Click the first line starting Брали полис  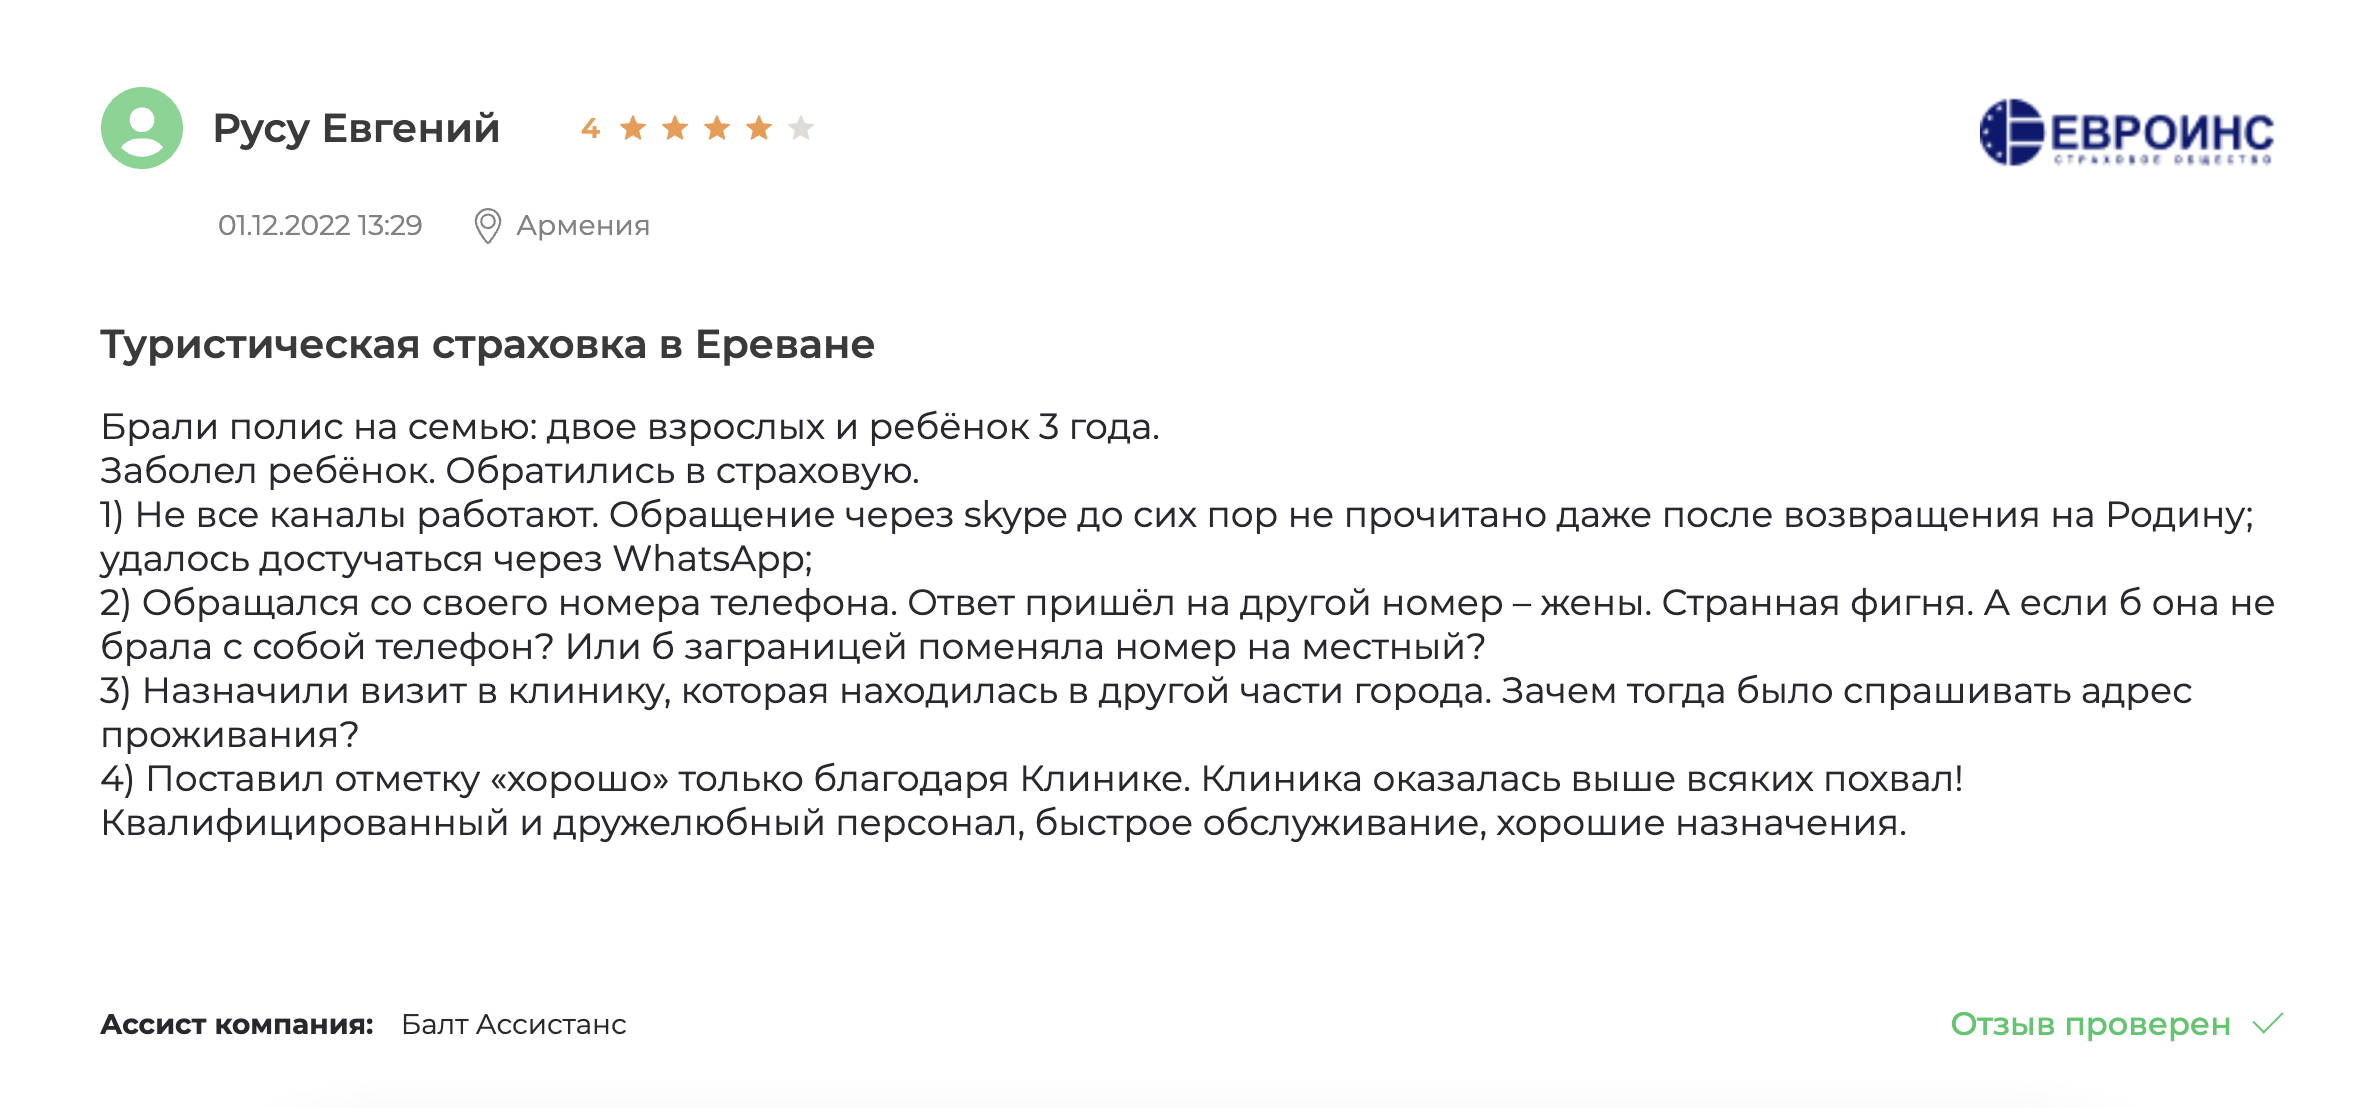(630, 427)
